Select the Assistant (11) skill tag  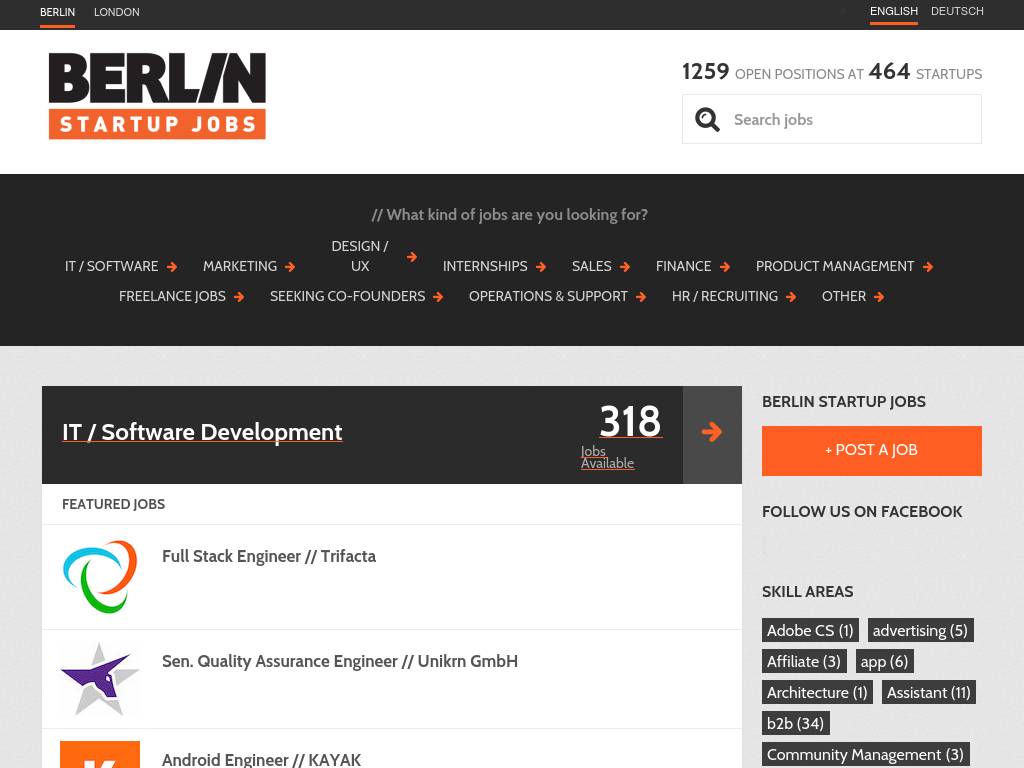click(929, 692)
